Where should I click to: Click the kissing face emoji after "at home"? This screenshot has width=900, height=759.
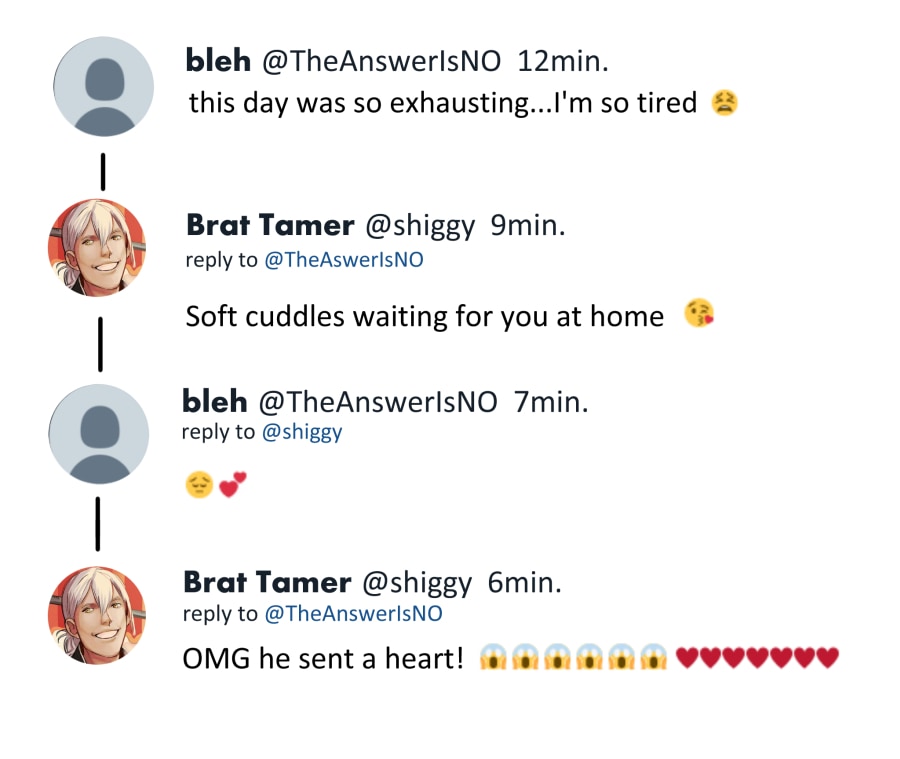point(700,316)
